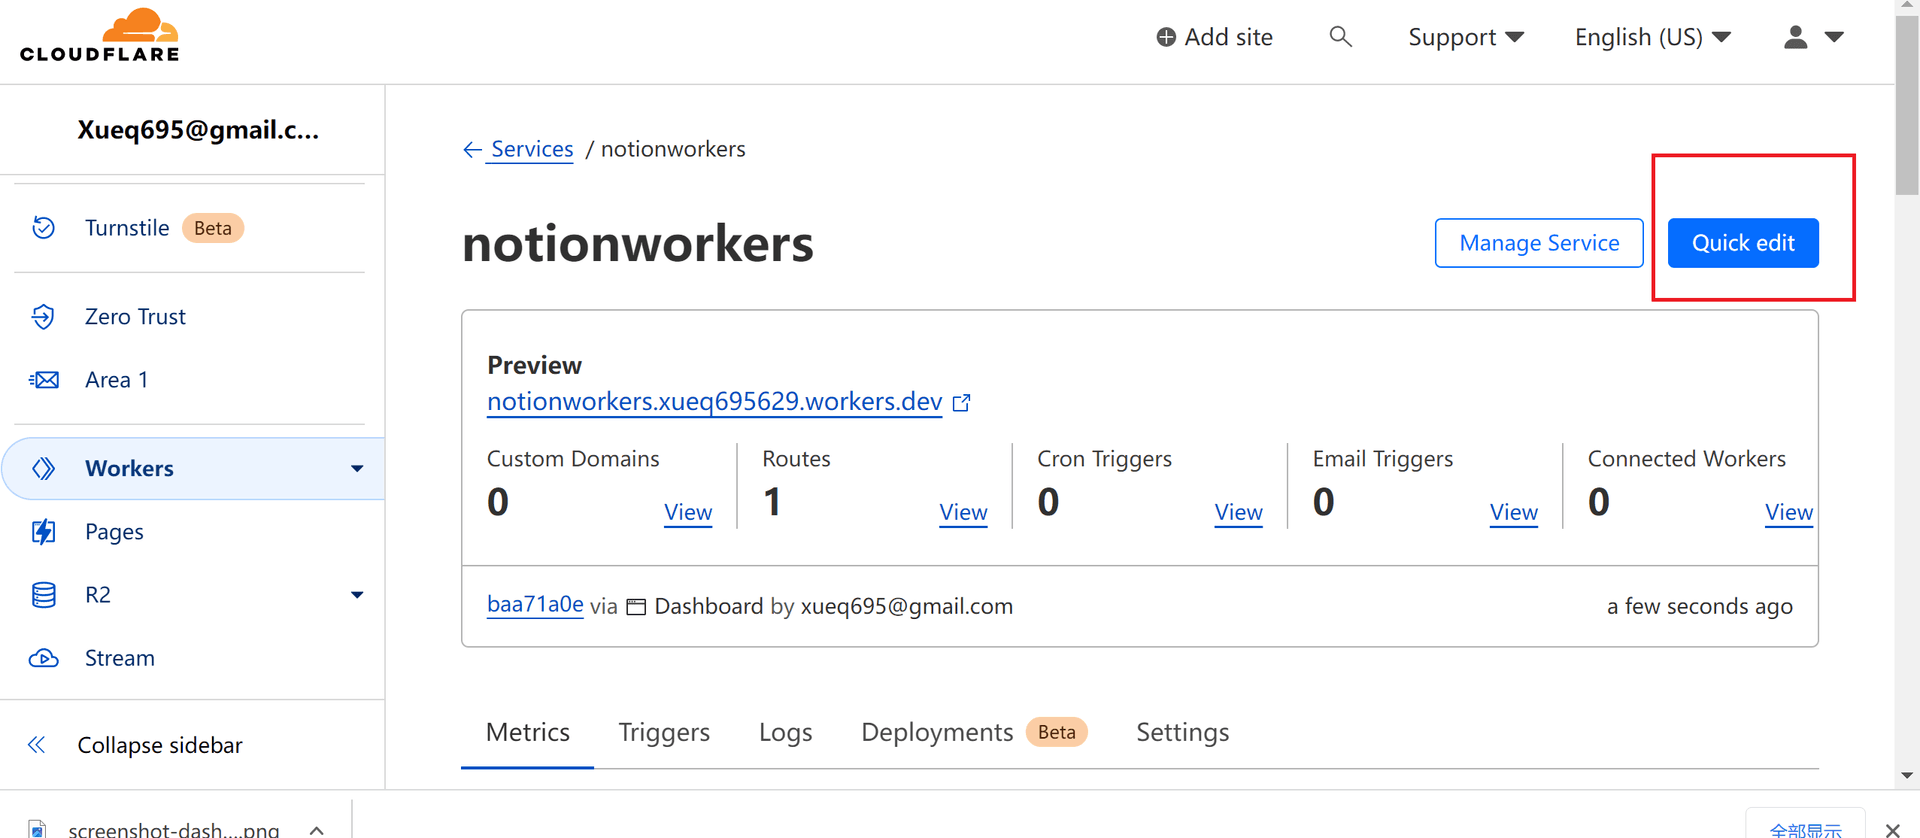Switch to the Metrics tab

point(528,733)
